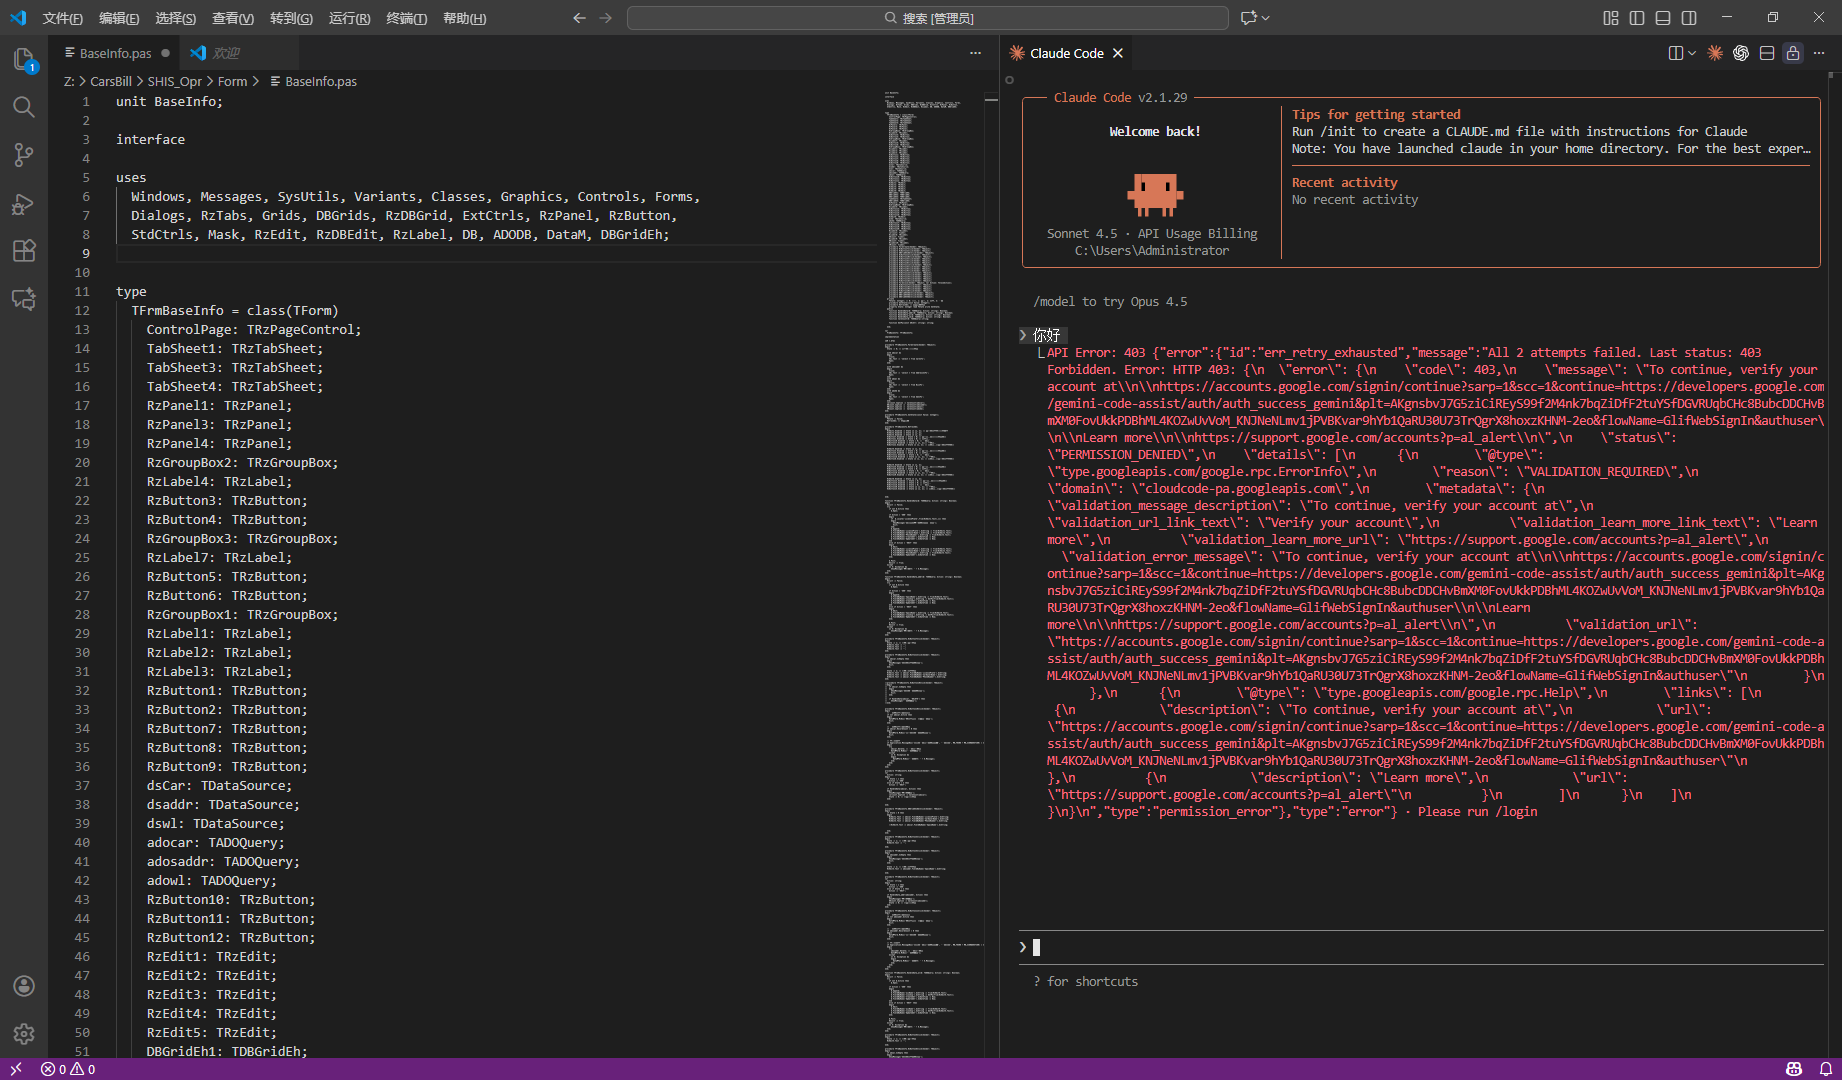Open the Explorer view in activity bar

(x=24, y=60)
